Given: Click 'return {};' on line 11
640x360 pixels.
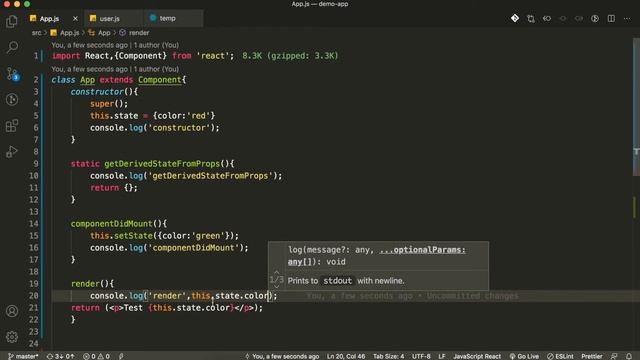Looking at the screenshot, I should [x=114, y=188].
